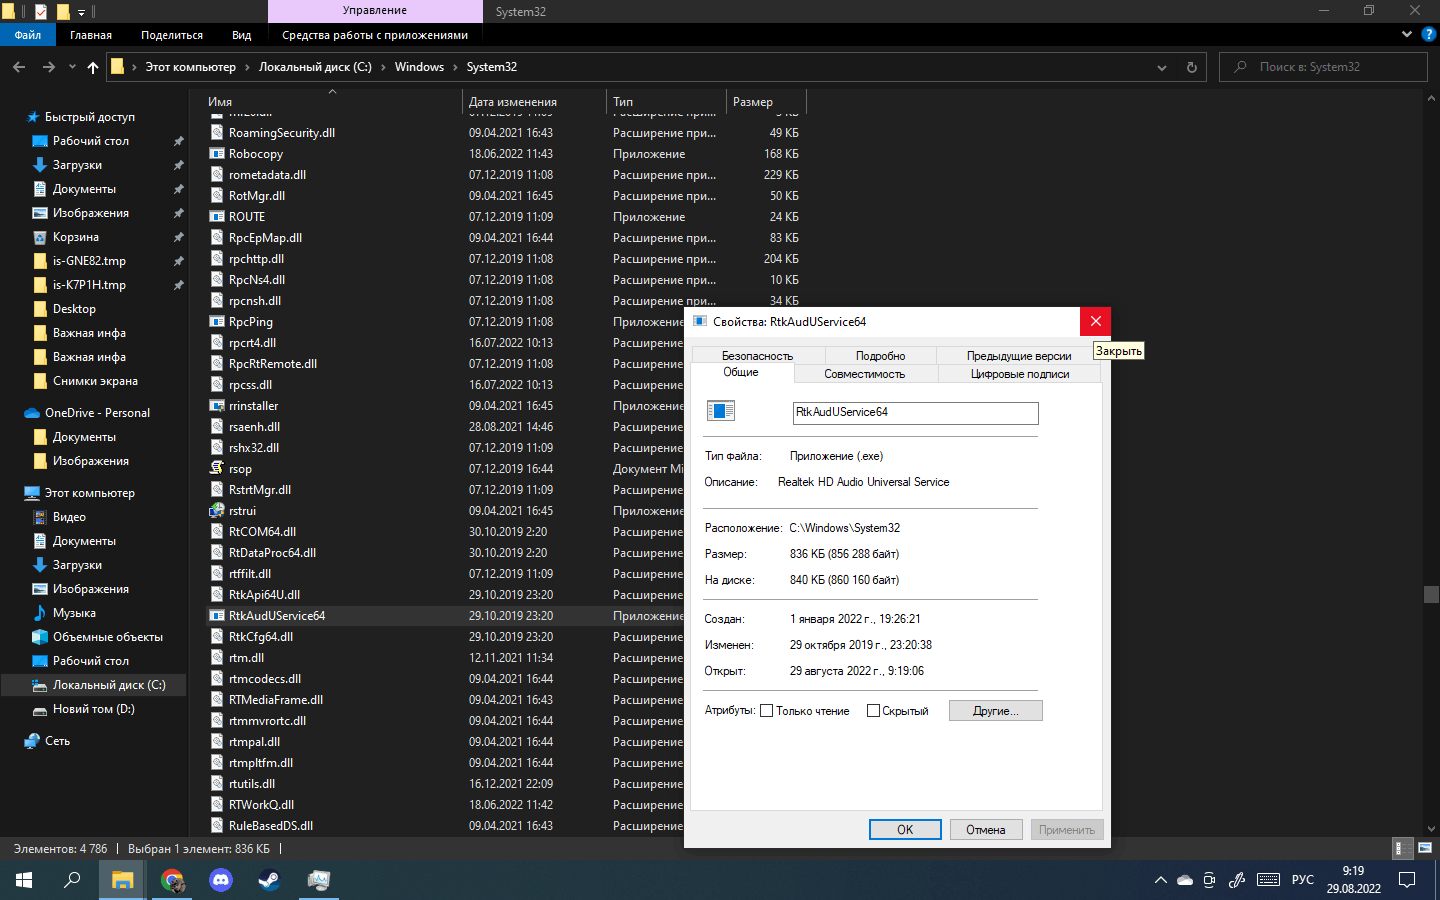Screen dimensions: 1440x900
Task: Click the 'Поиск в: System32' search box
Action: 1323,67
